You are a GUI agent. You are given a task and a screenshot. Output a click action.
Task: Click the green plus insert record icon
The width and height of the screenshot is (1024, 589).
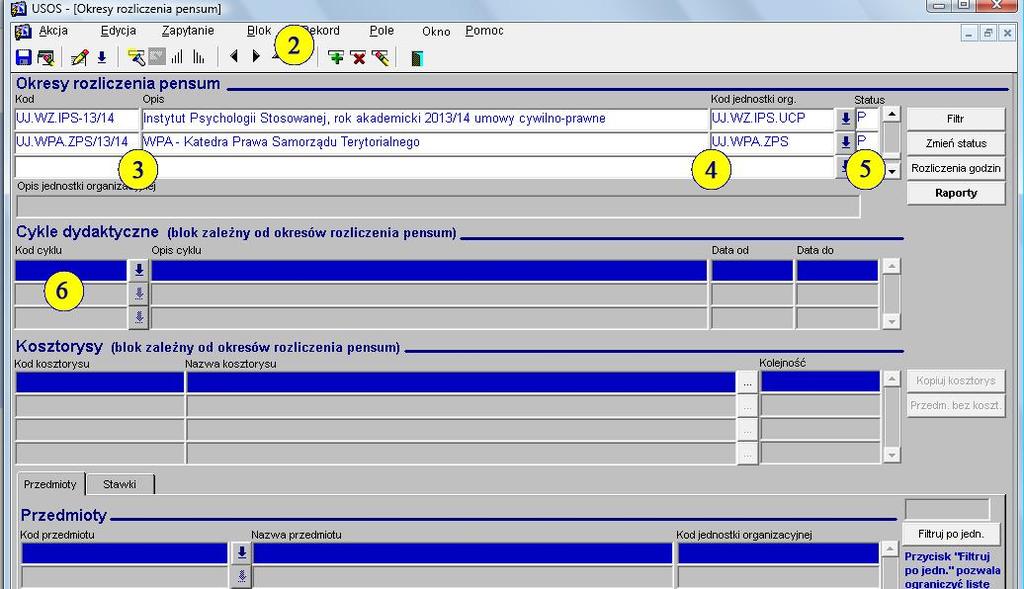click(x=336, y=57)
